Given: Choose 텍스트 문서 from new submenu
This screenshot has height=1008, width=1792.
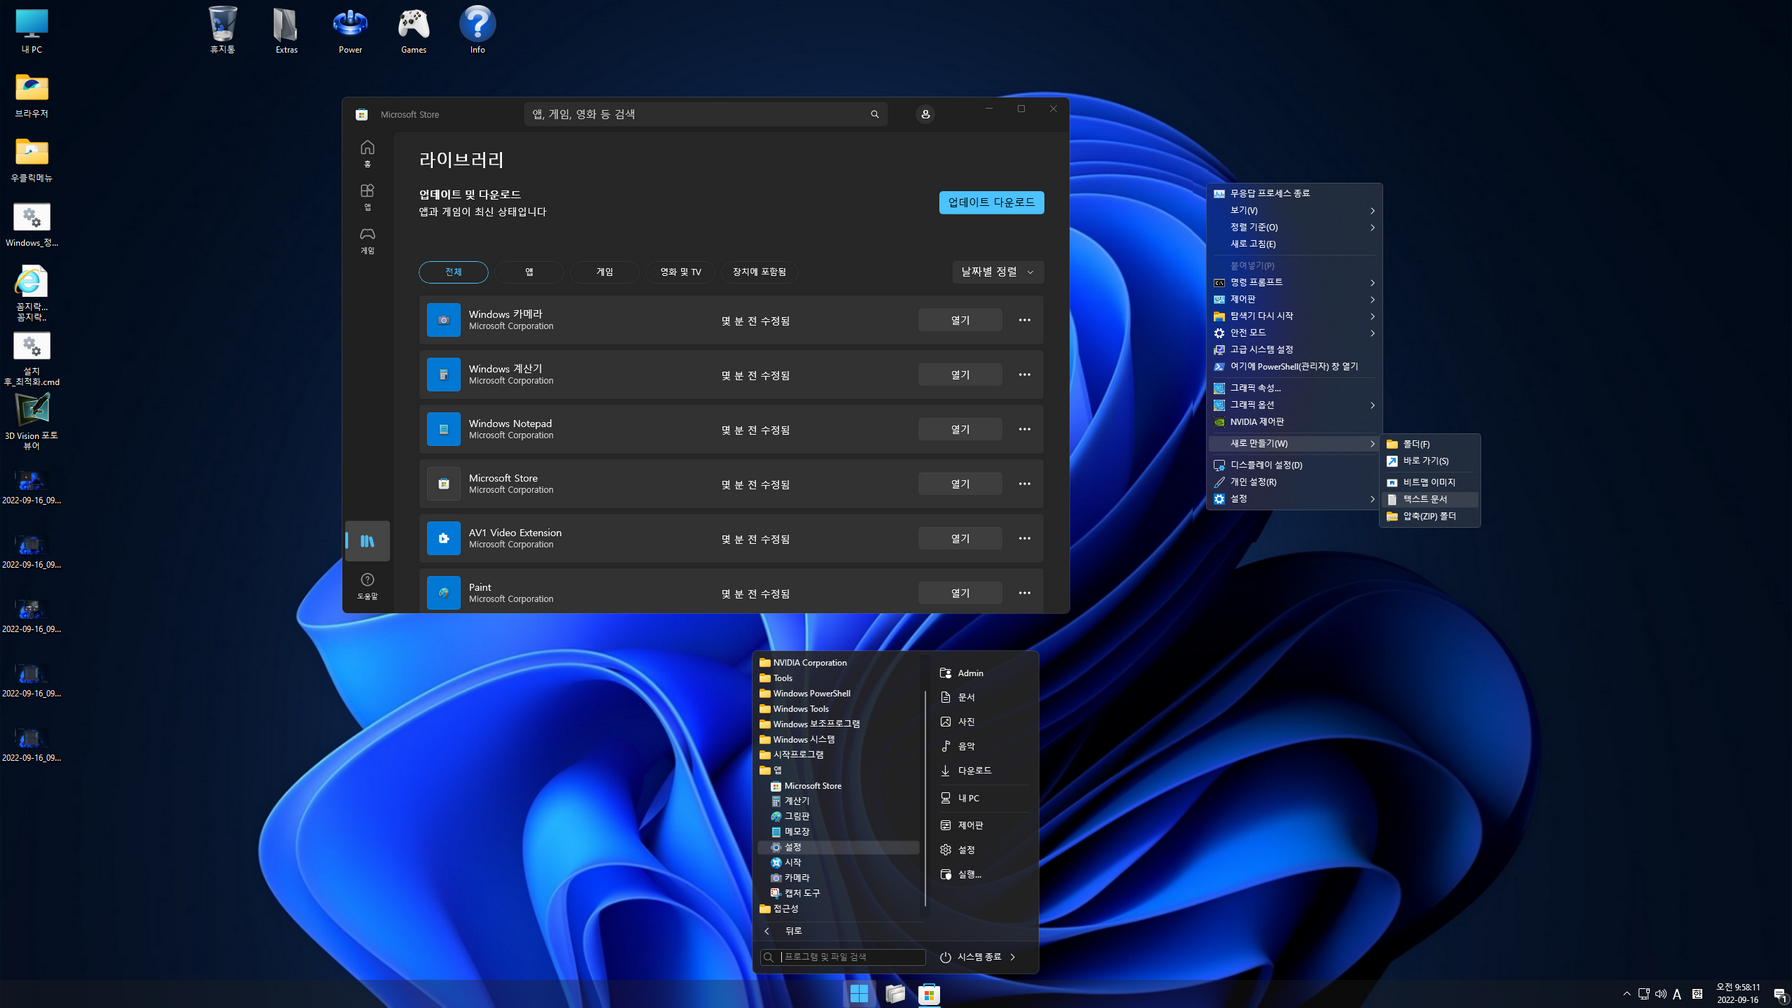Looking at the screenshot, I should click(x=1430, y=499).
